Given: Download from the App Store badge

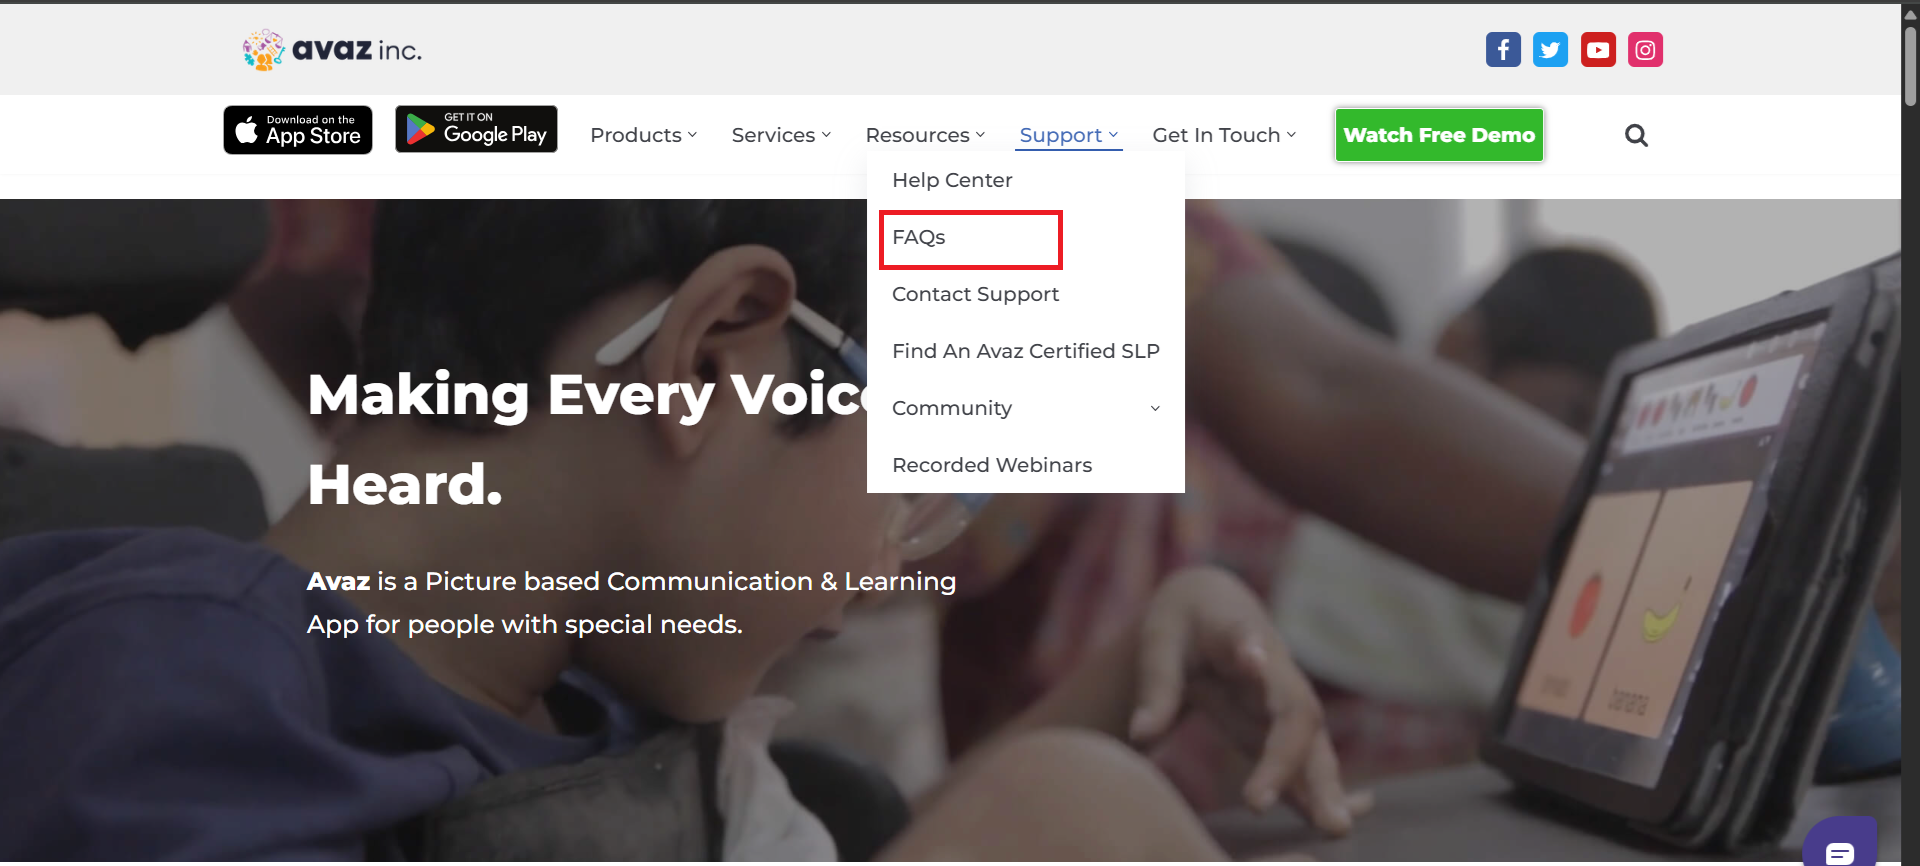Looking at the screenshot, I should (298, 130).
